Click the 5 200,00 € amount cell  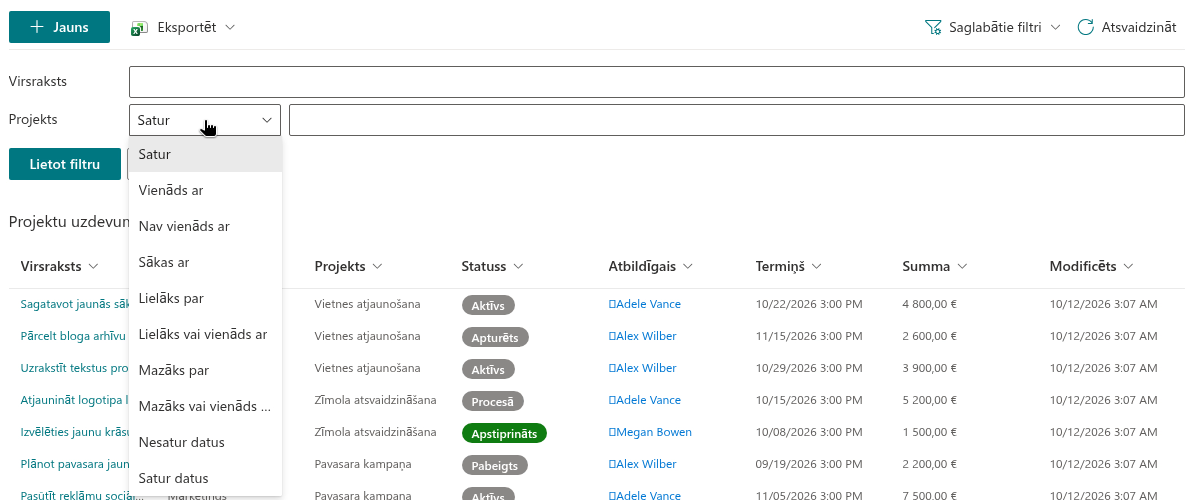930,400
